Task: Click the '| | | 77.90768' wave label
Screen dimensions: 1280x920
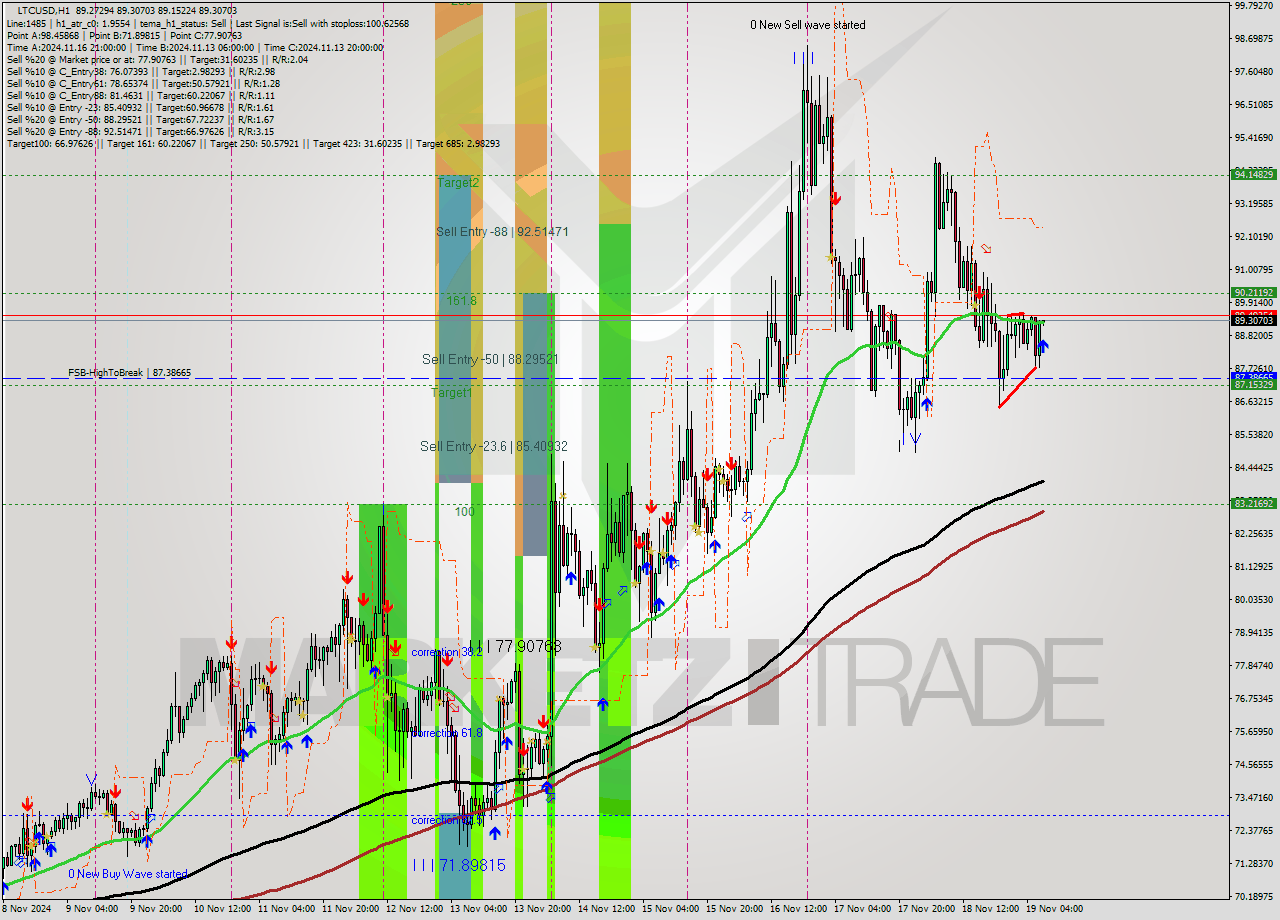Action: coord(515,648)
